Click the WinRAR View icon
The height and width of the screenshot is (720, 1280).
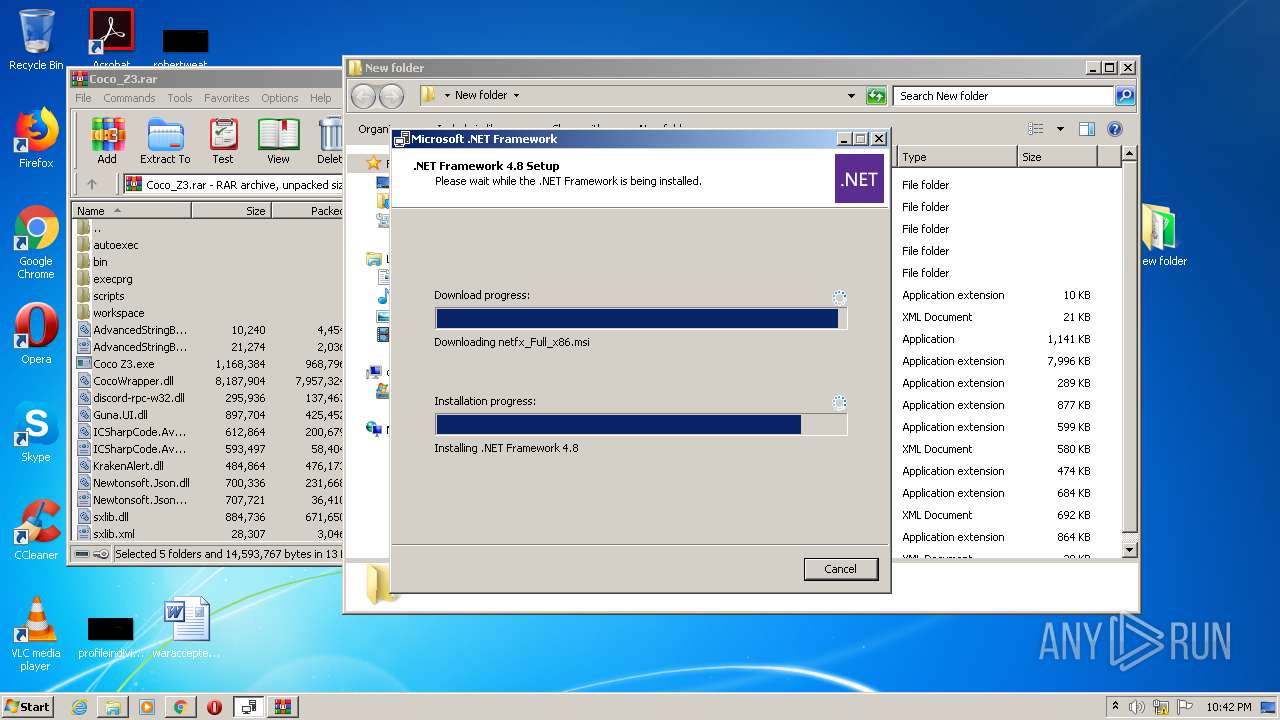click(278, 141)
